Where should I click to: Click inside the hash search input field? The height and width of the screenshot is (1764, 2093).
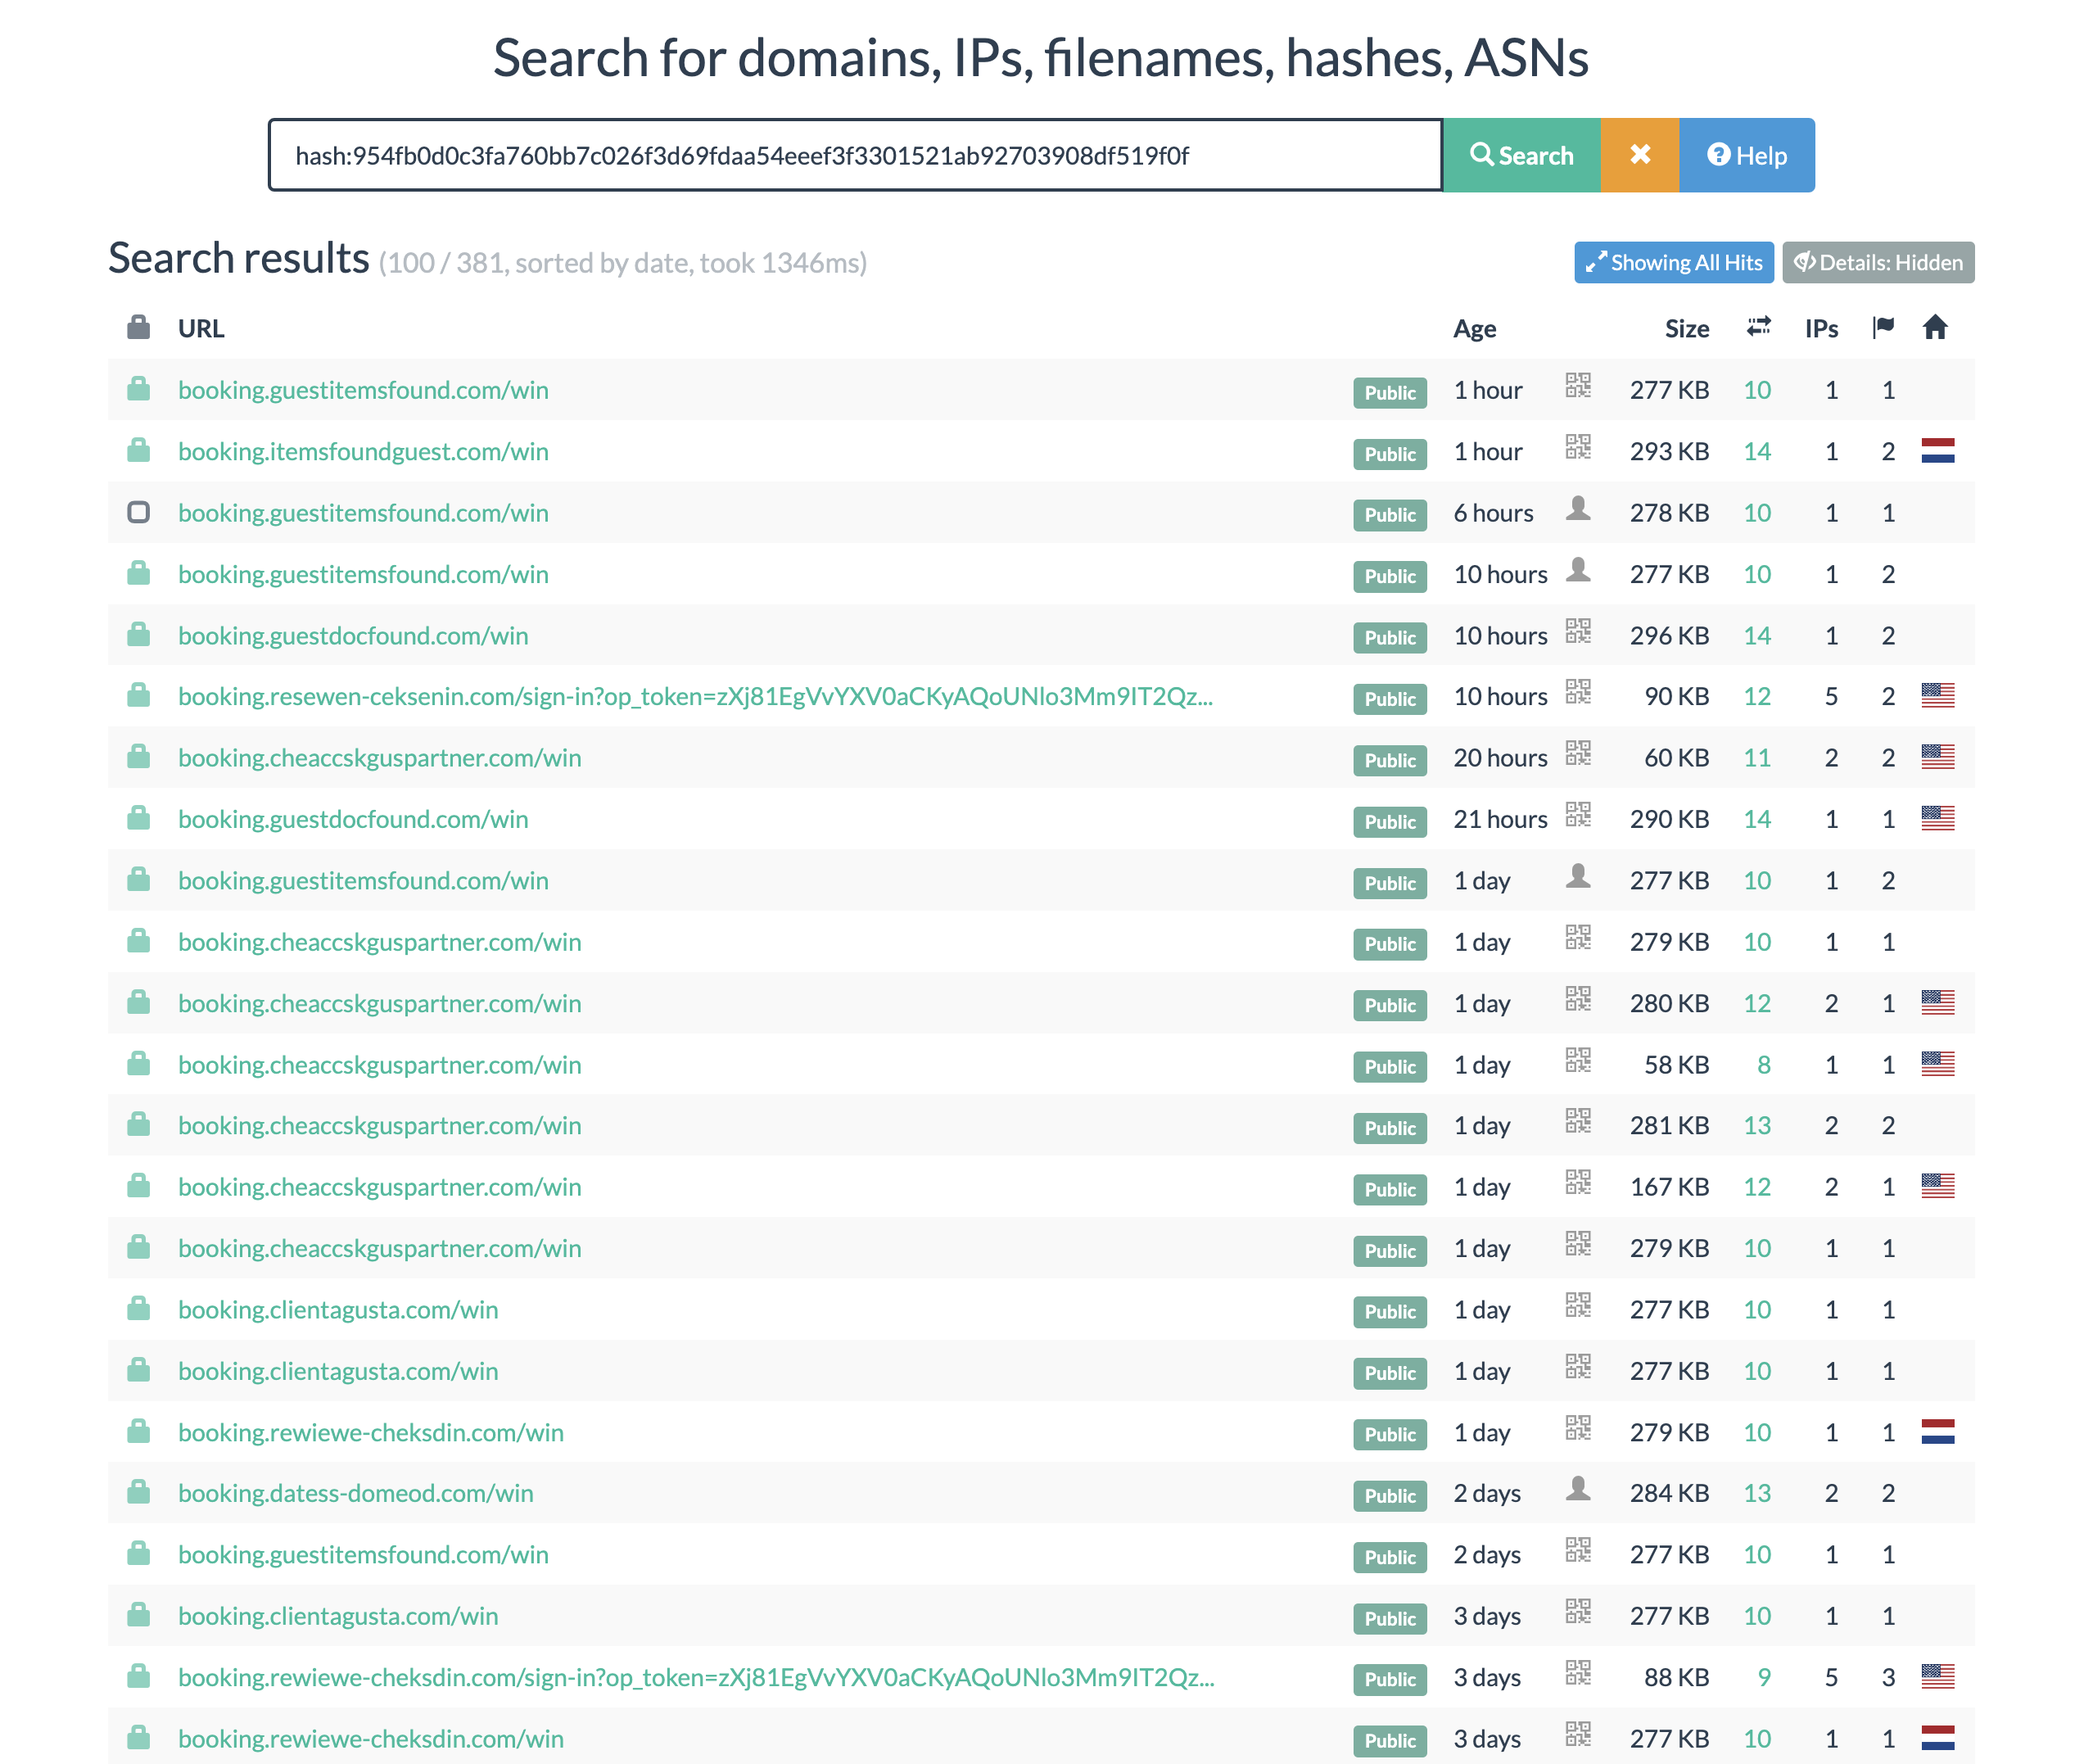pyautogui.click(x=855, y=155)
